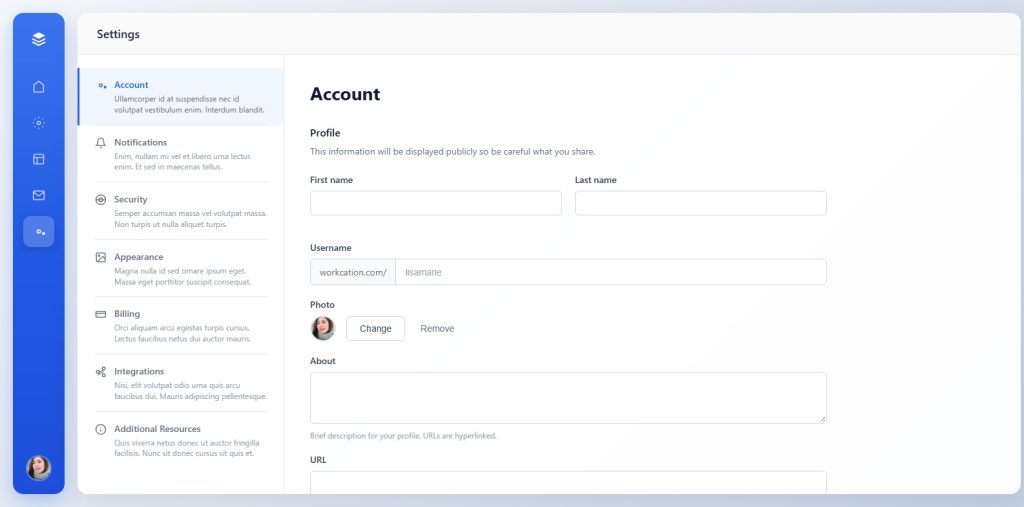This screenshot has height=507, width=1024.
Task: Click the Last name label
Action: tap(596, 180)
